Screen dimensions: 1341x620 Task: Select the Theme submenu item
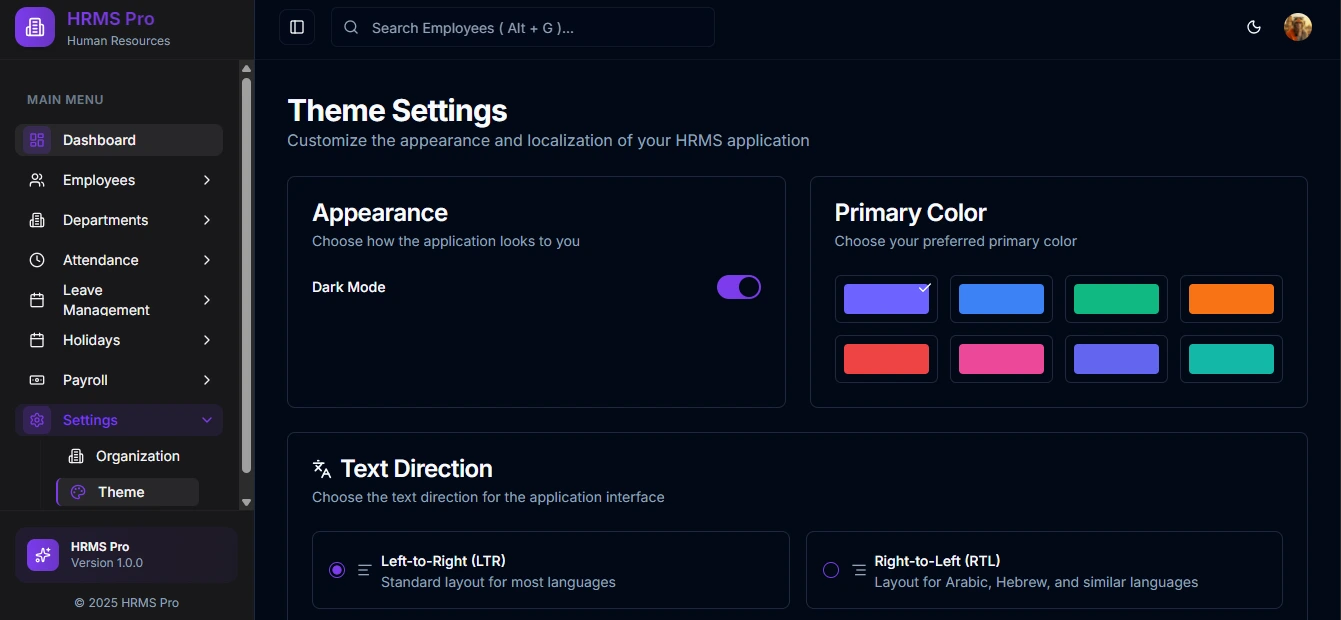tap(121, 492)
